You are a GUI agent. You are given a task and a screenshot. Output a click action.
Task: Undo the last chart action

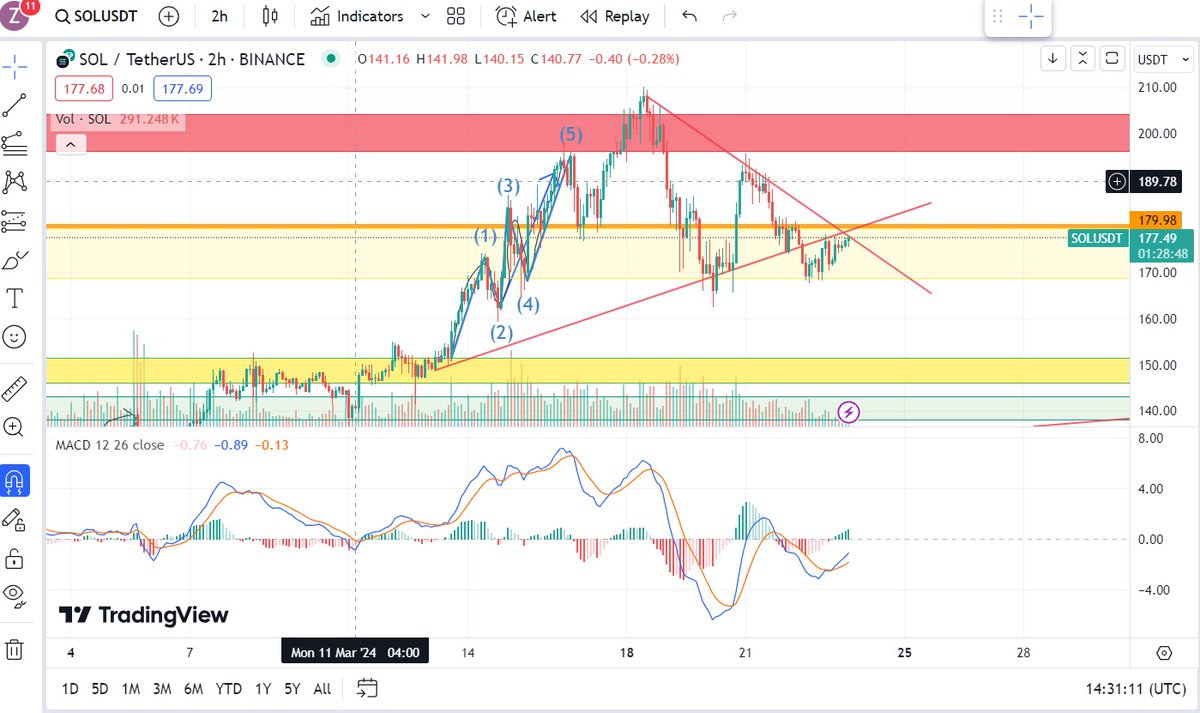pyautogui.click(x=689, y=16)
